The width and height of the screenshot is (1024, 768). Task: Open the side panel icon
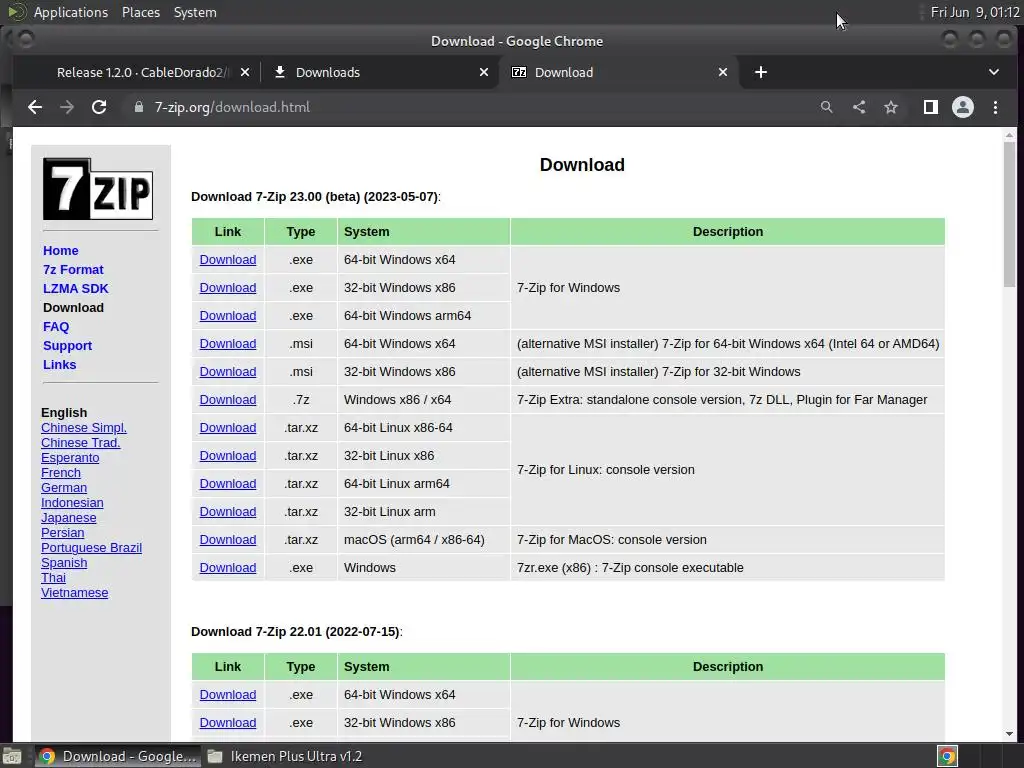point(931,107)
